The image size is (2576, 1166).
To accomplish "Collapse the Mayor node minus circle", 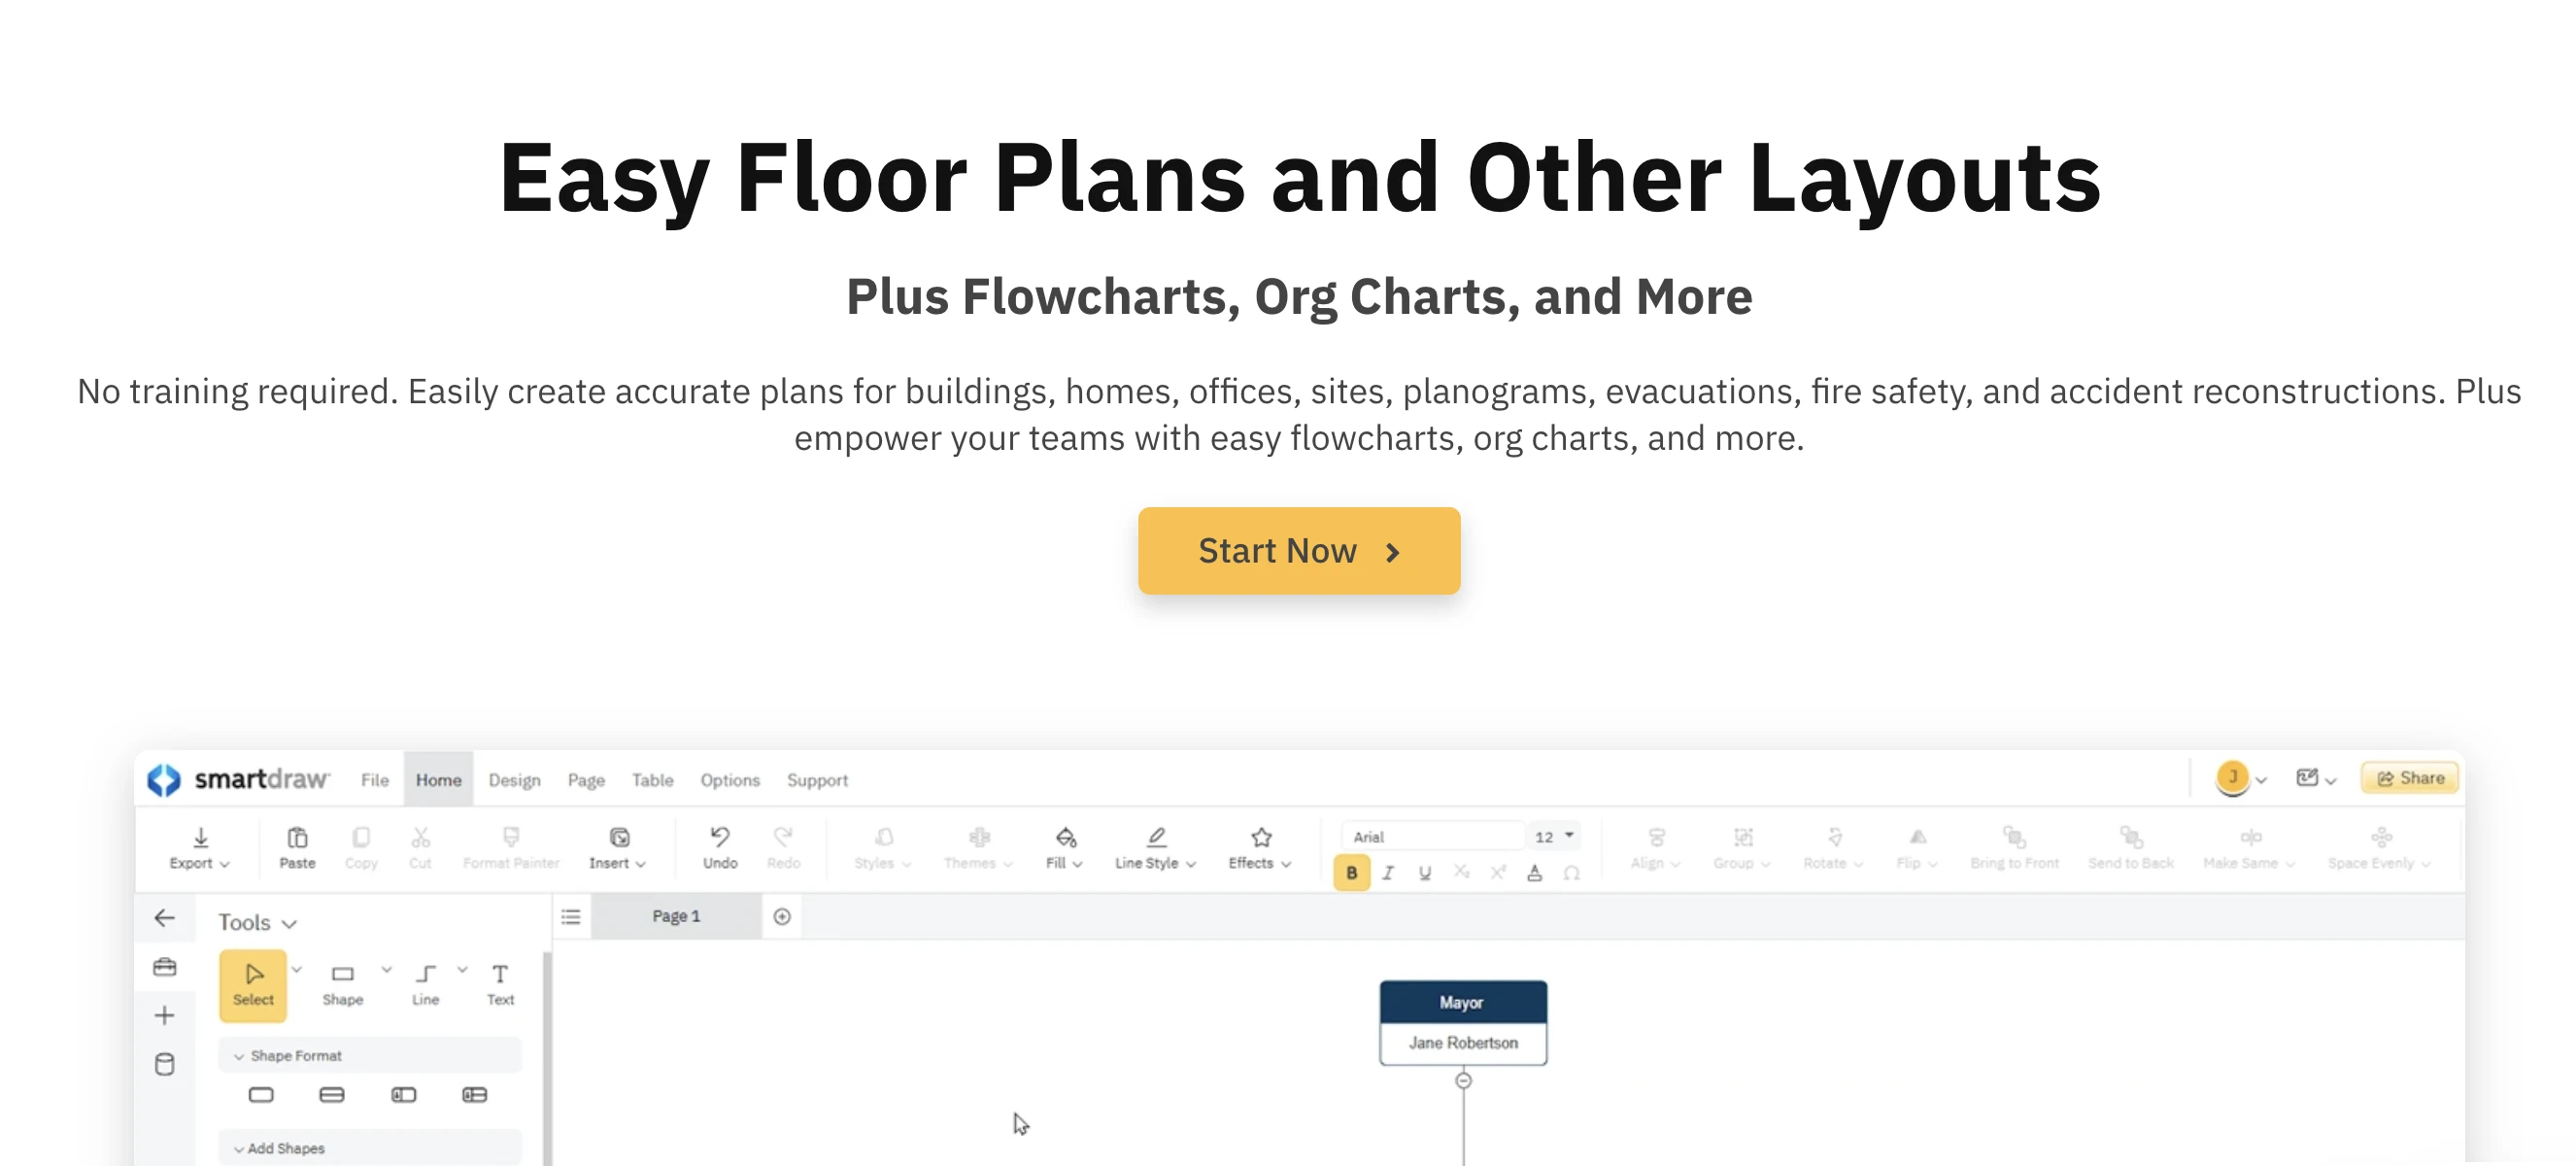I will [x=1463, y=1081].
